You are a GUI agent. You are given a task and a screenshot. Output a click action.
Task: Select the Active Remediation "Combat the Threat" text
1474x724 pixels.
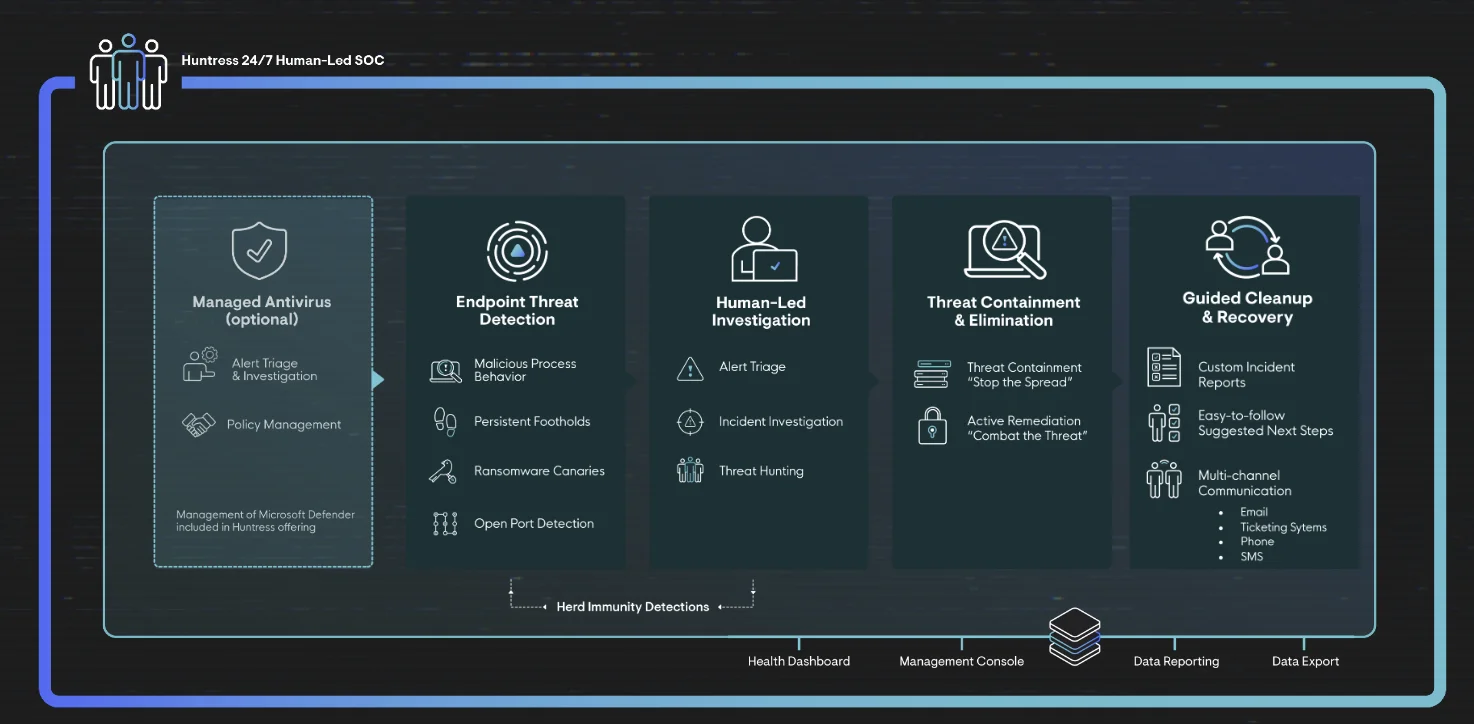[1027, 428]
